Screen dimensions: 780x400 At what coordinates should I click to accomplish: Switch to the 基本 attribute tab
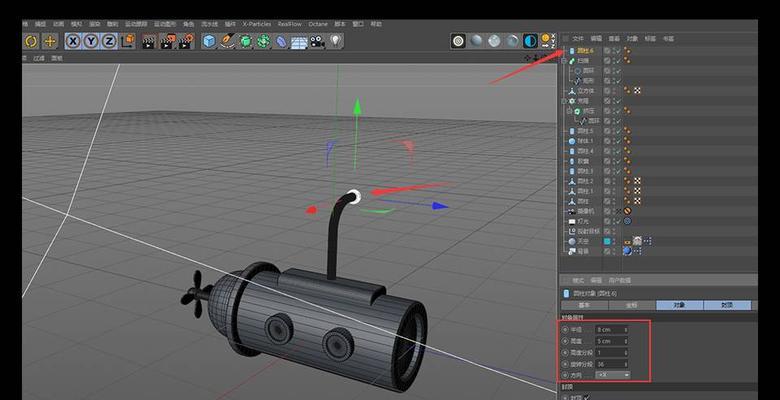click(x=585, y=305)
